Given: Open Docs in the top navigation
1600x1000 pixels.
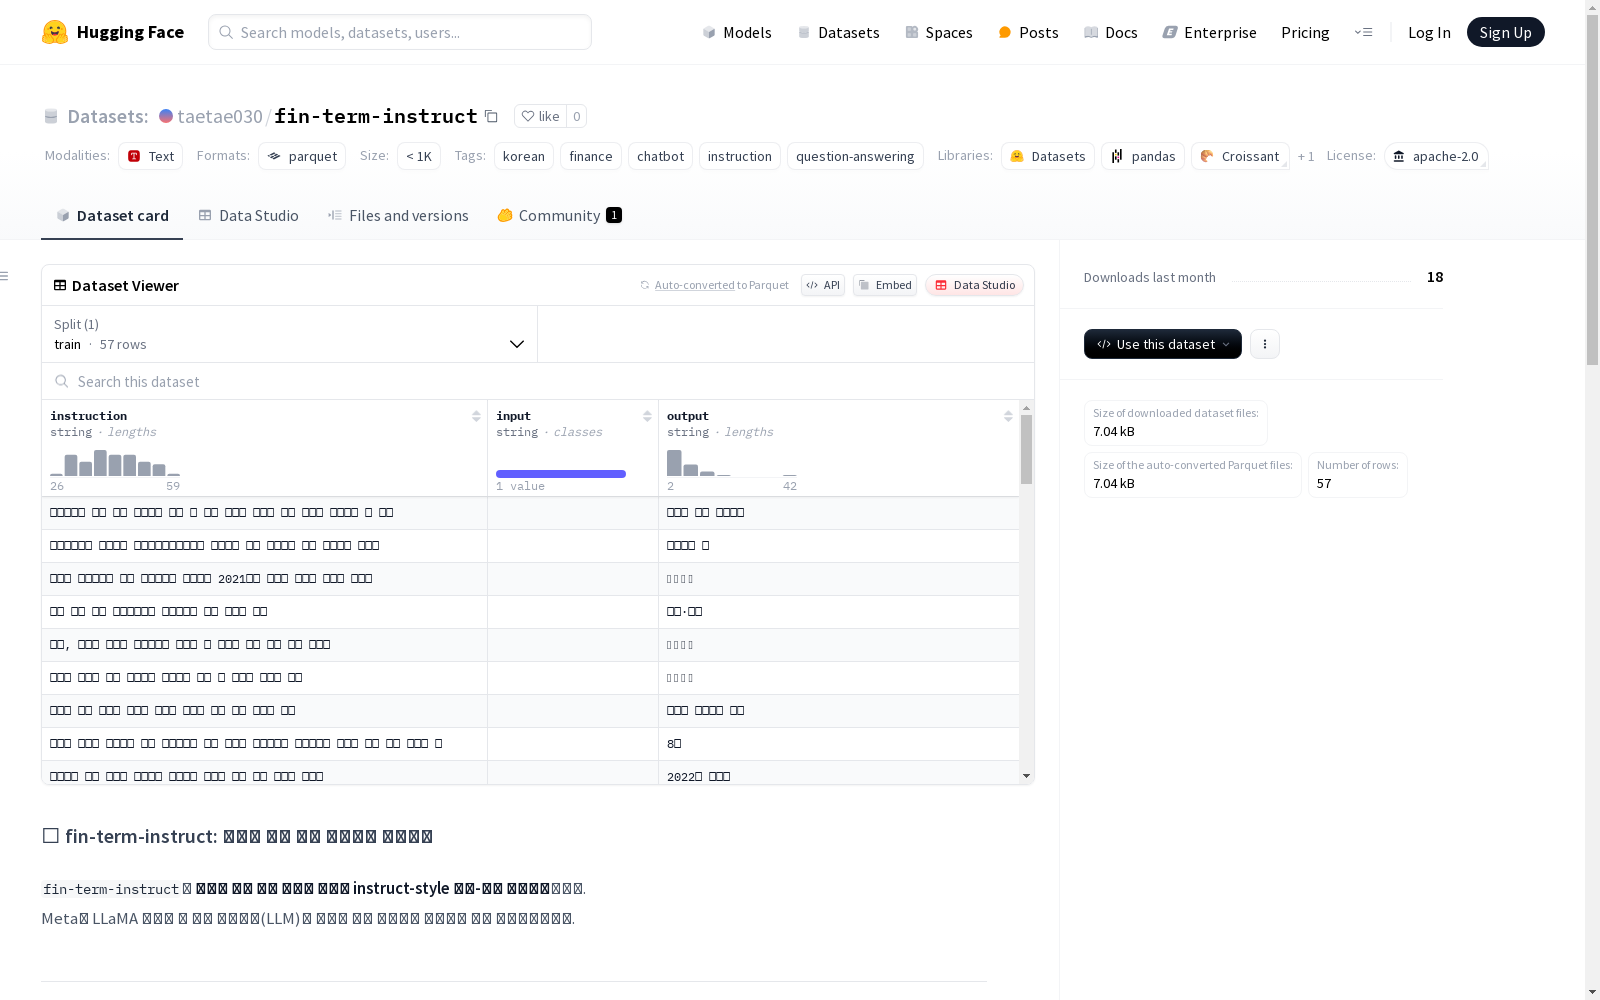Looking at the screenshot, I should [x=1111, y=32].
